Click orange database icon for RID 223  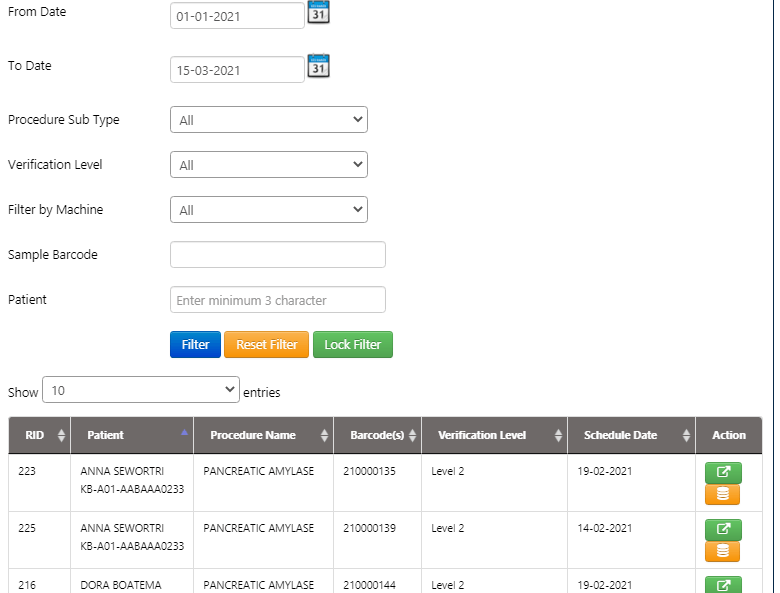point(723,494)
